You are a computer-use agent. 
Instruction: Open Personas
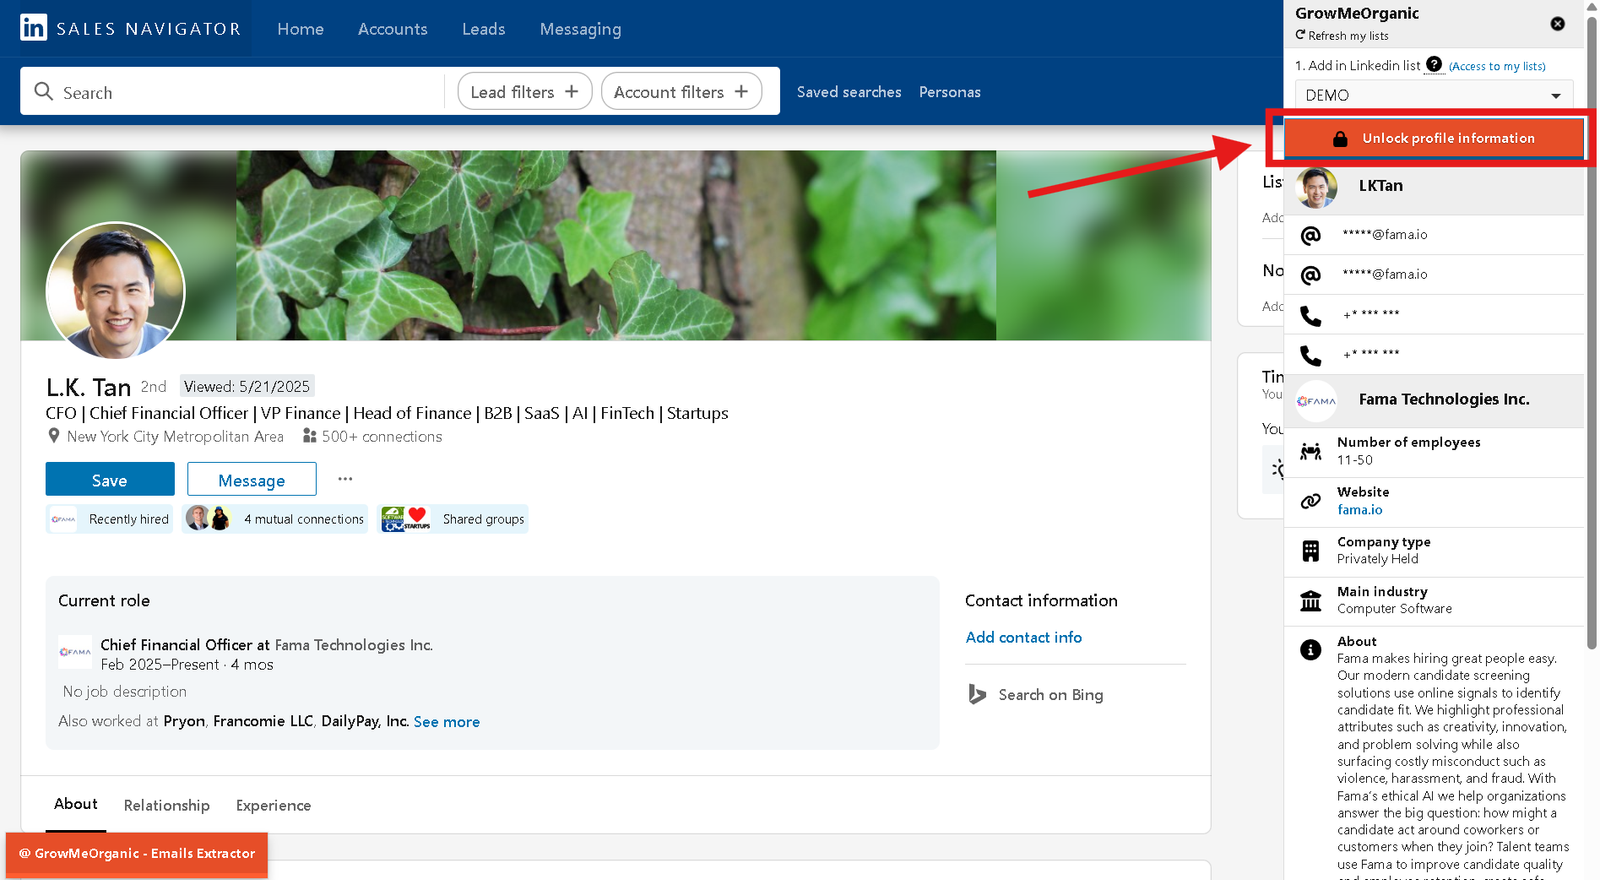coord(950,92)
